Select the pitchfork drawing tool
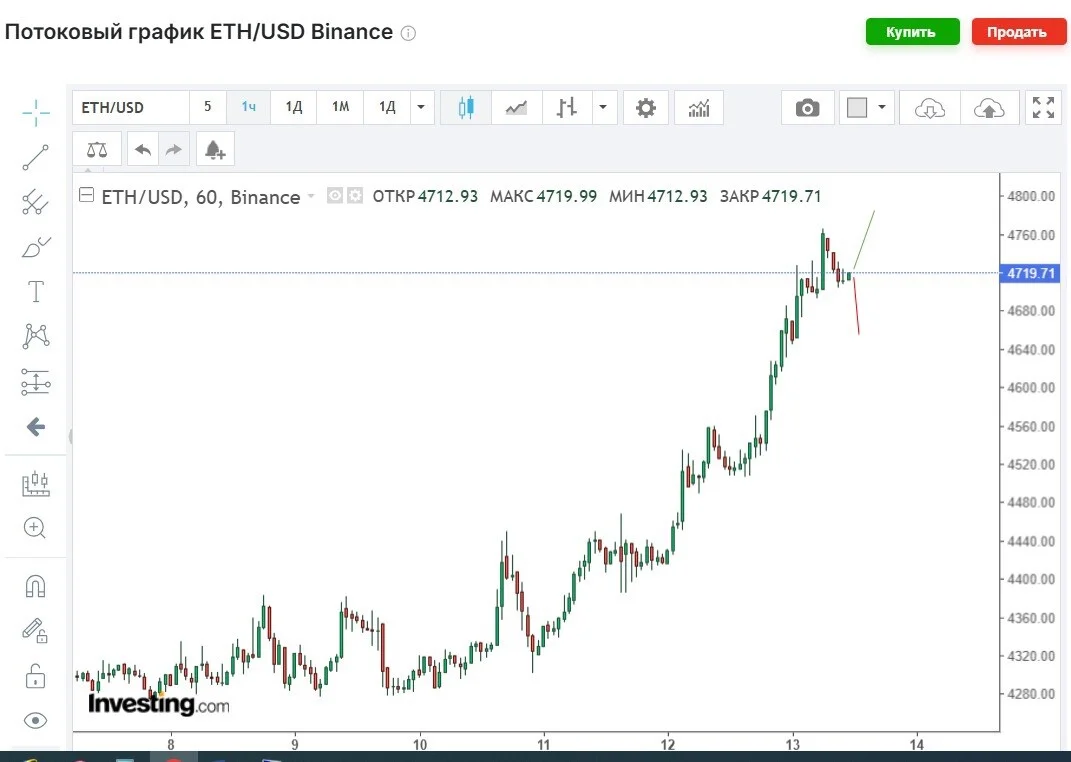The height and width of the screenshot is (762, 1071). 36,202
